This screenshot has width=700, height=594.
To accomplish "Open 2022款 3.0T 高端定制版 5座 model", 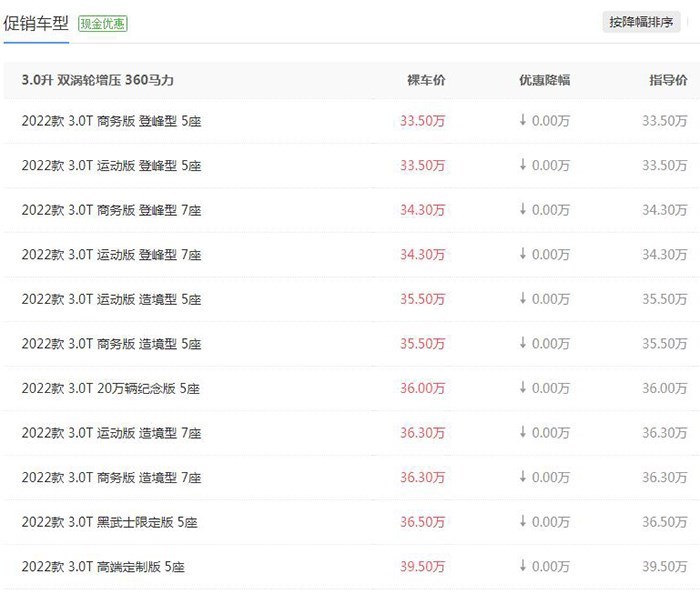I will [103, 567].
